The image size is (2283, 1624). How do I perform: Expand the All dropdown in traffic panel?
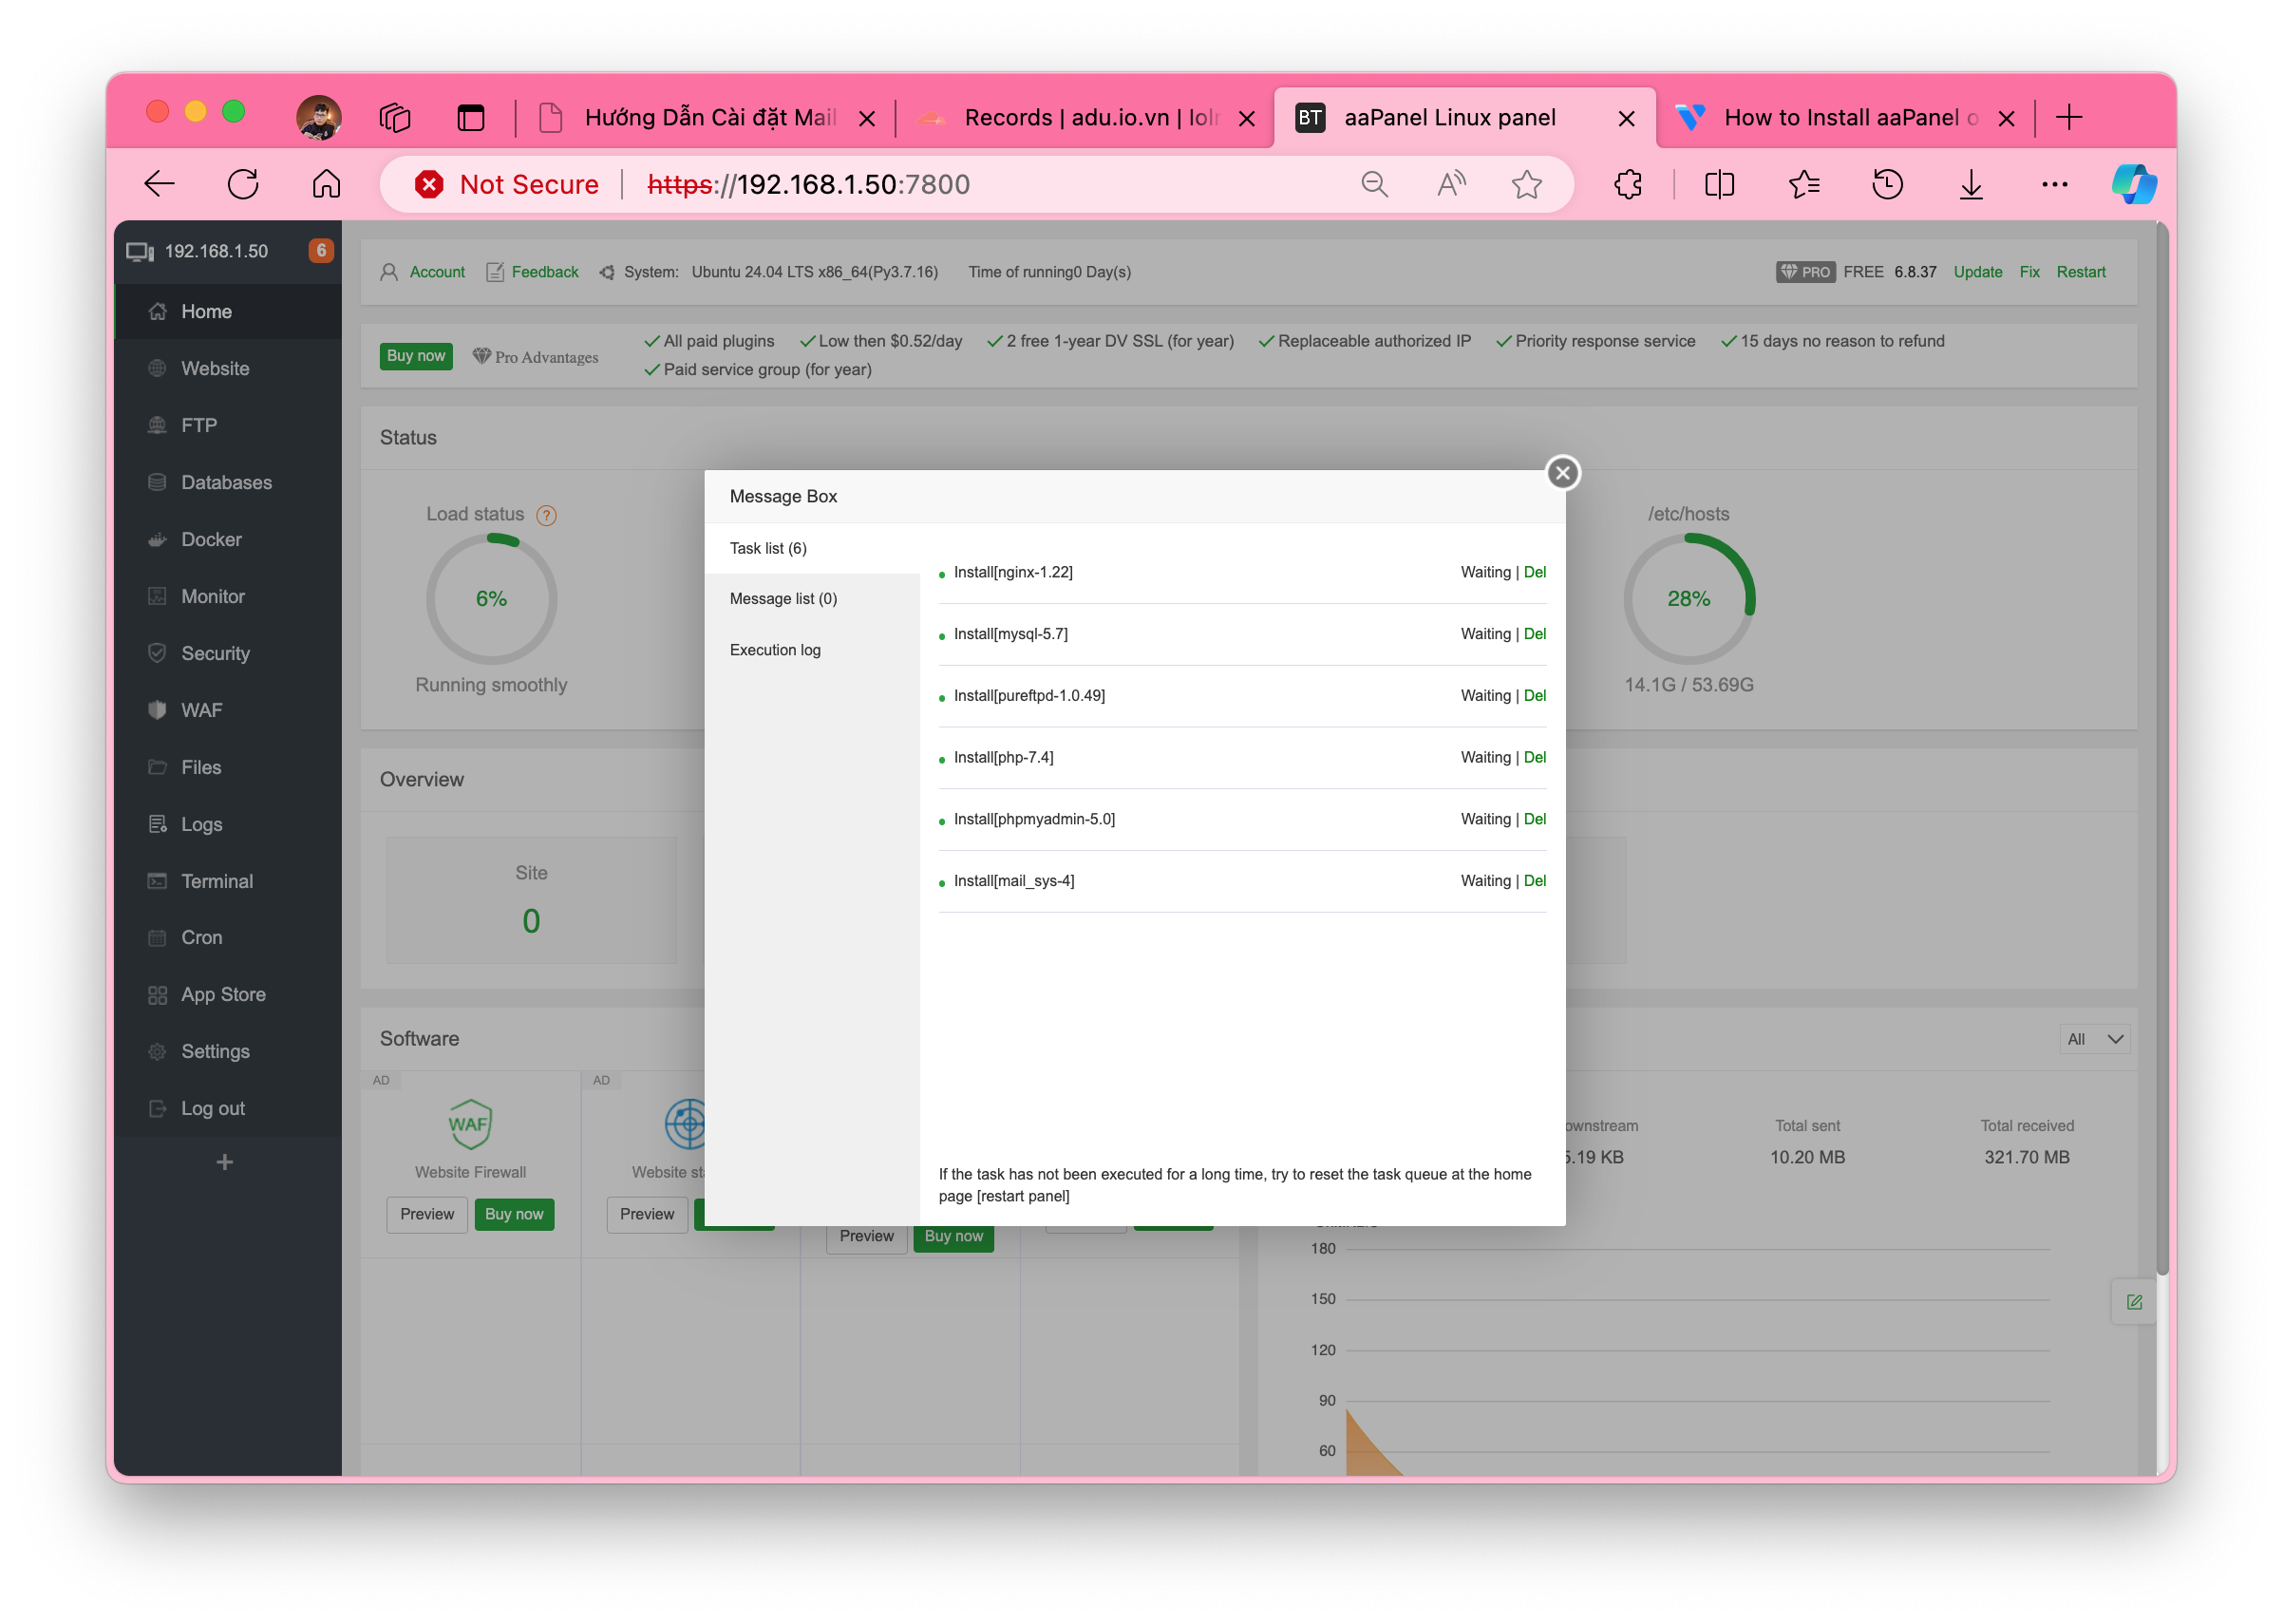[x=2094, y=1040]
